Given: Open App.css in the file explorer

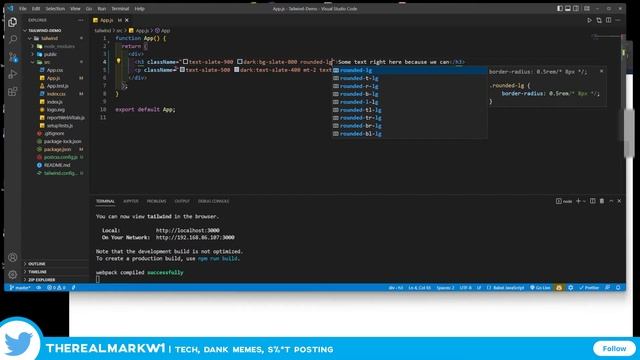Looking at the screenshot, I should coord(54,70).
